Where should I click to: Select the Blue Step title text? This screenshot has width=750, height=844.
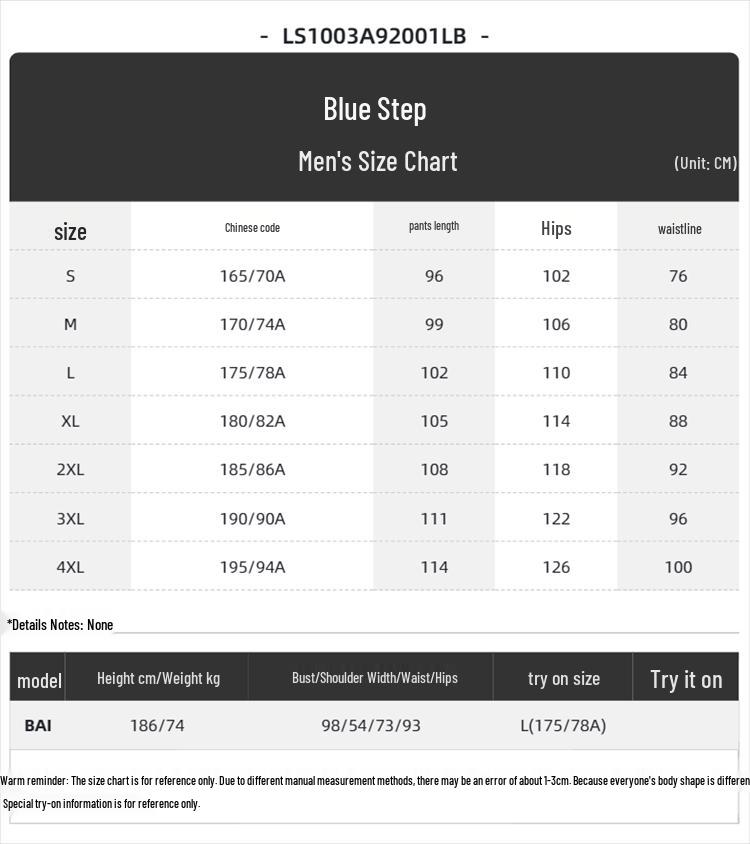pos(375,109)
